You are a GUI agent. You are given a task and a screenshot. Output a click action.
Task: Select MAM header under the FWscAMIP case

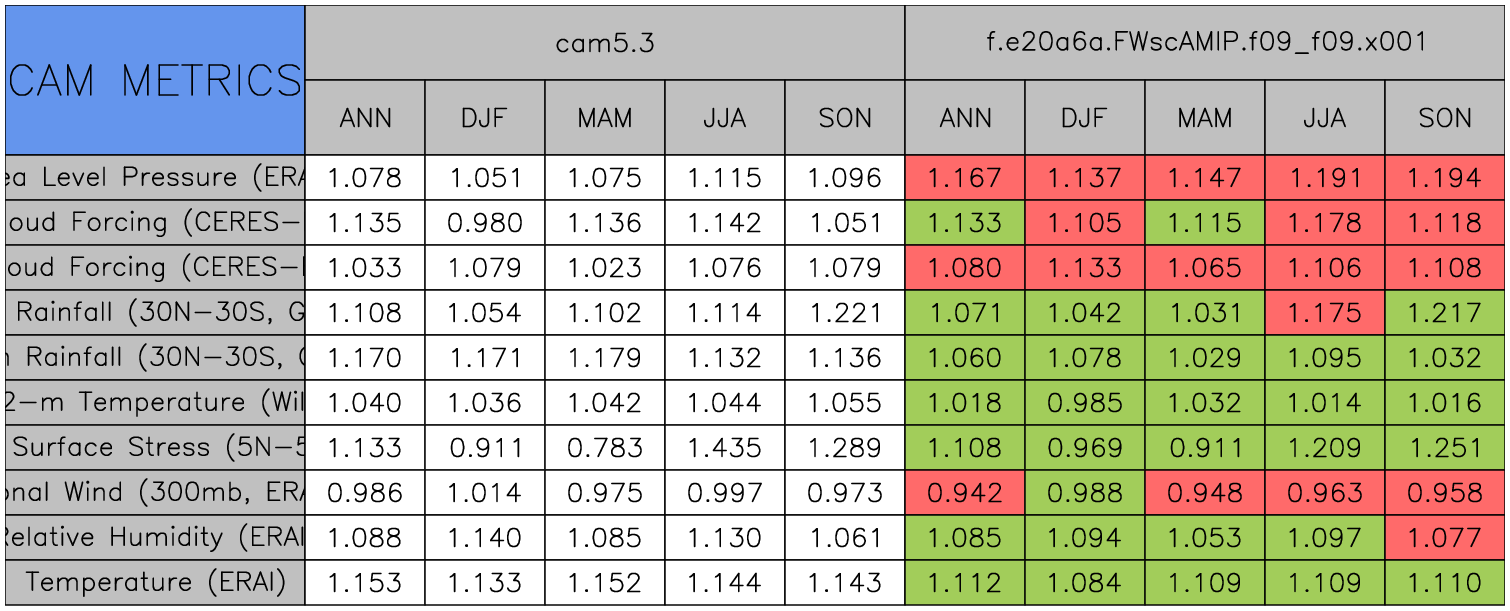pos(1205,118)
